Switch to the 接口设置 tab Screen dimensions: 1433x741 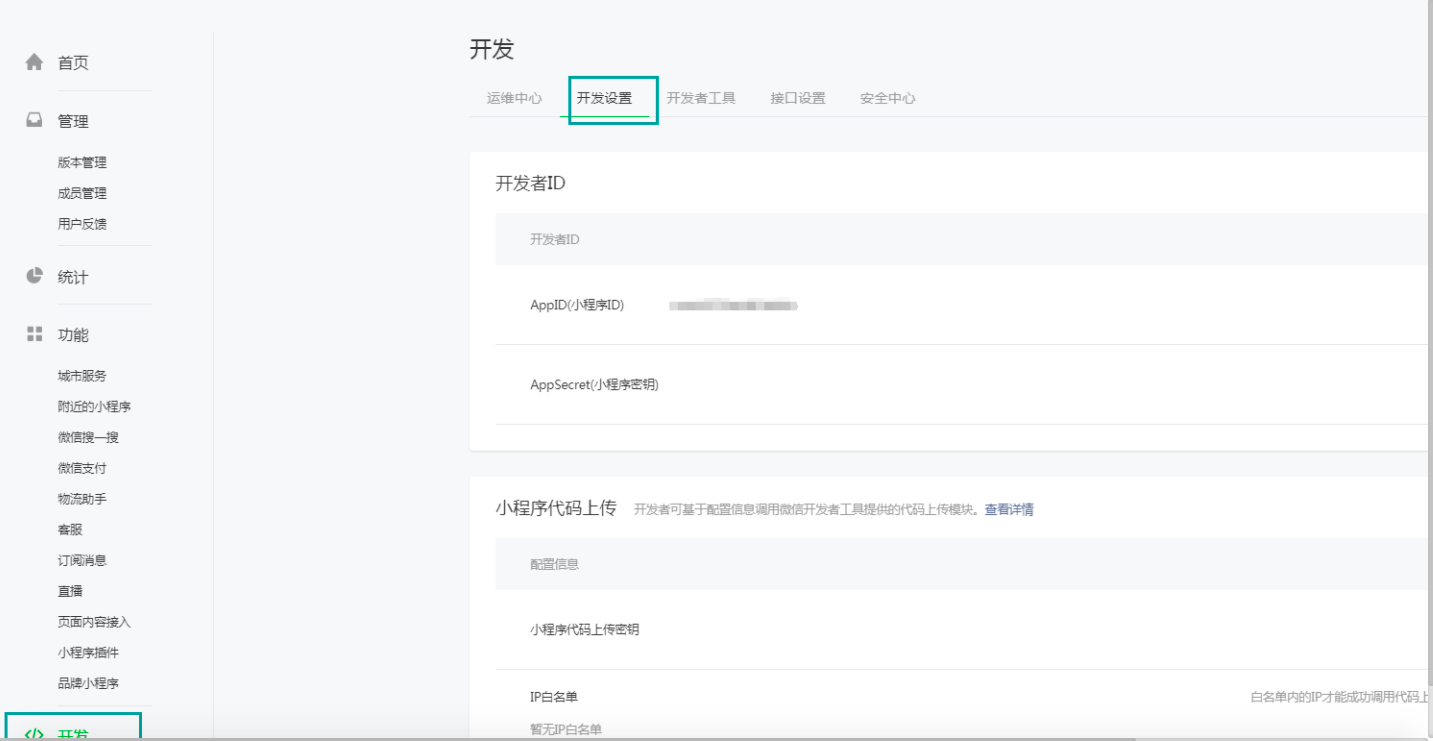click(x=798, y=98)
